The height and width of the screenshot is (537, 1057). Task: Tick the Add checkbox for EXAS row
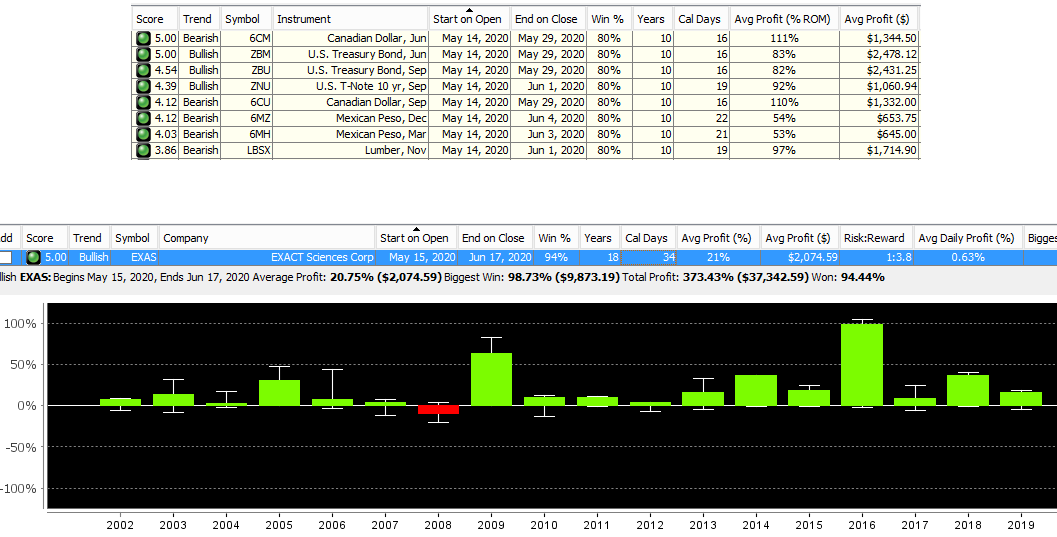tap(5, 257)
